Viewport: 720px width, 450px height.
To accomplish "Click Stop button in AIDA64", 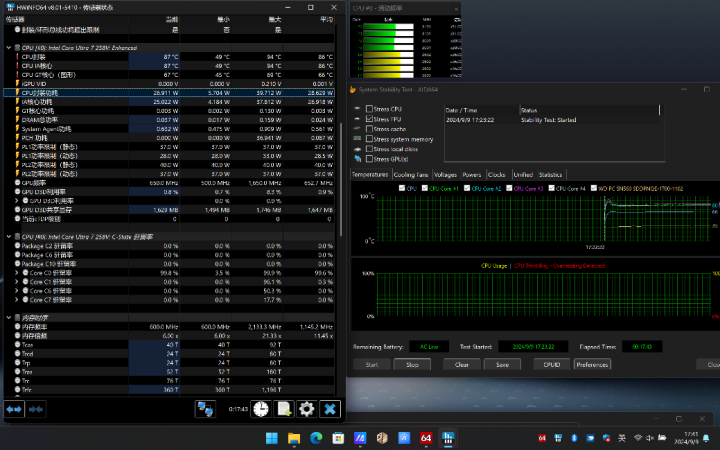I will [412, 365].
